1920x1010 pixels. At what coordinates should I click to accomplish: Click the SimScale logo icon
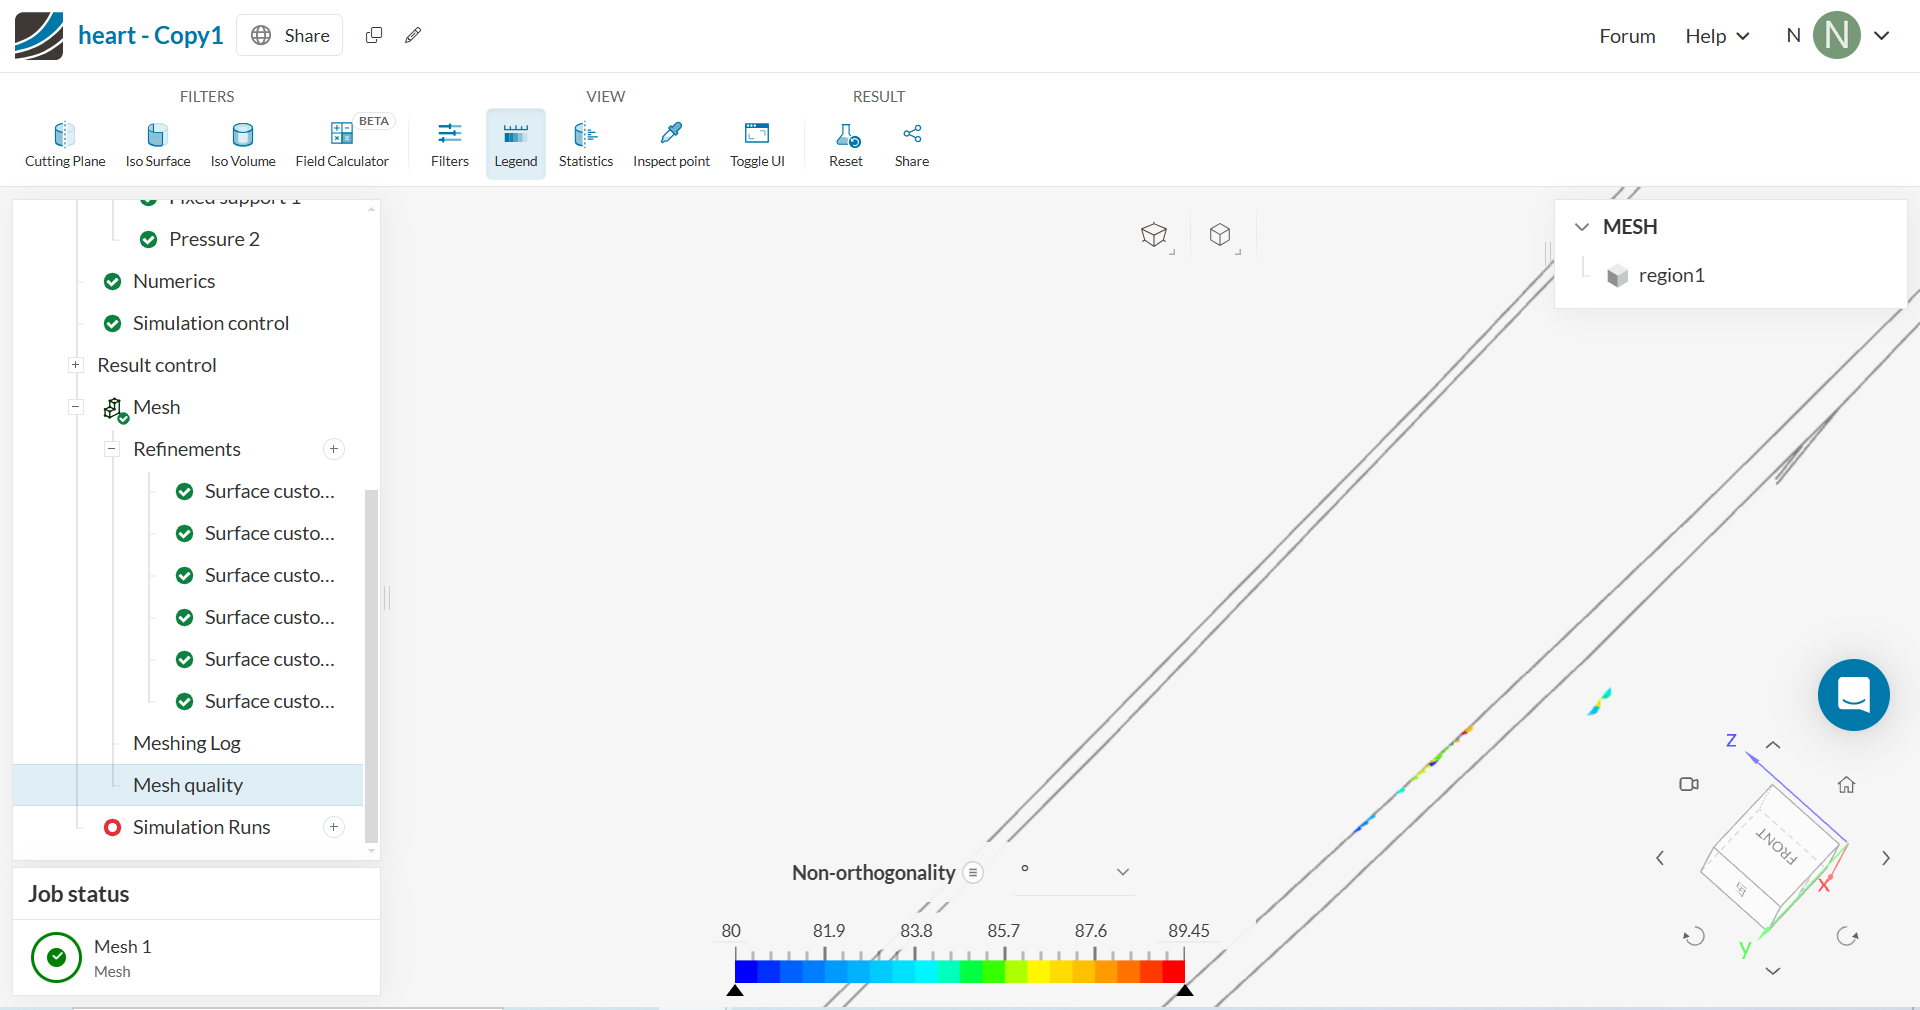(x=39, y=36)
